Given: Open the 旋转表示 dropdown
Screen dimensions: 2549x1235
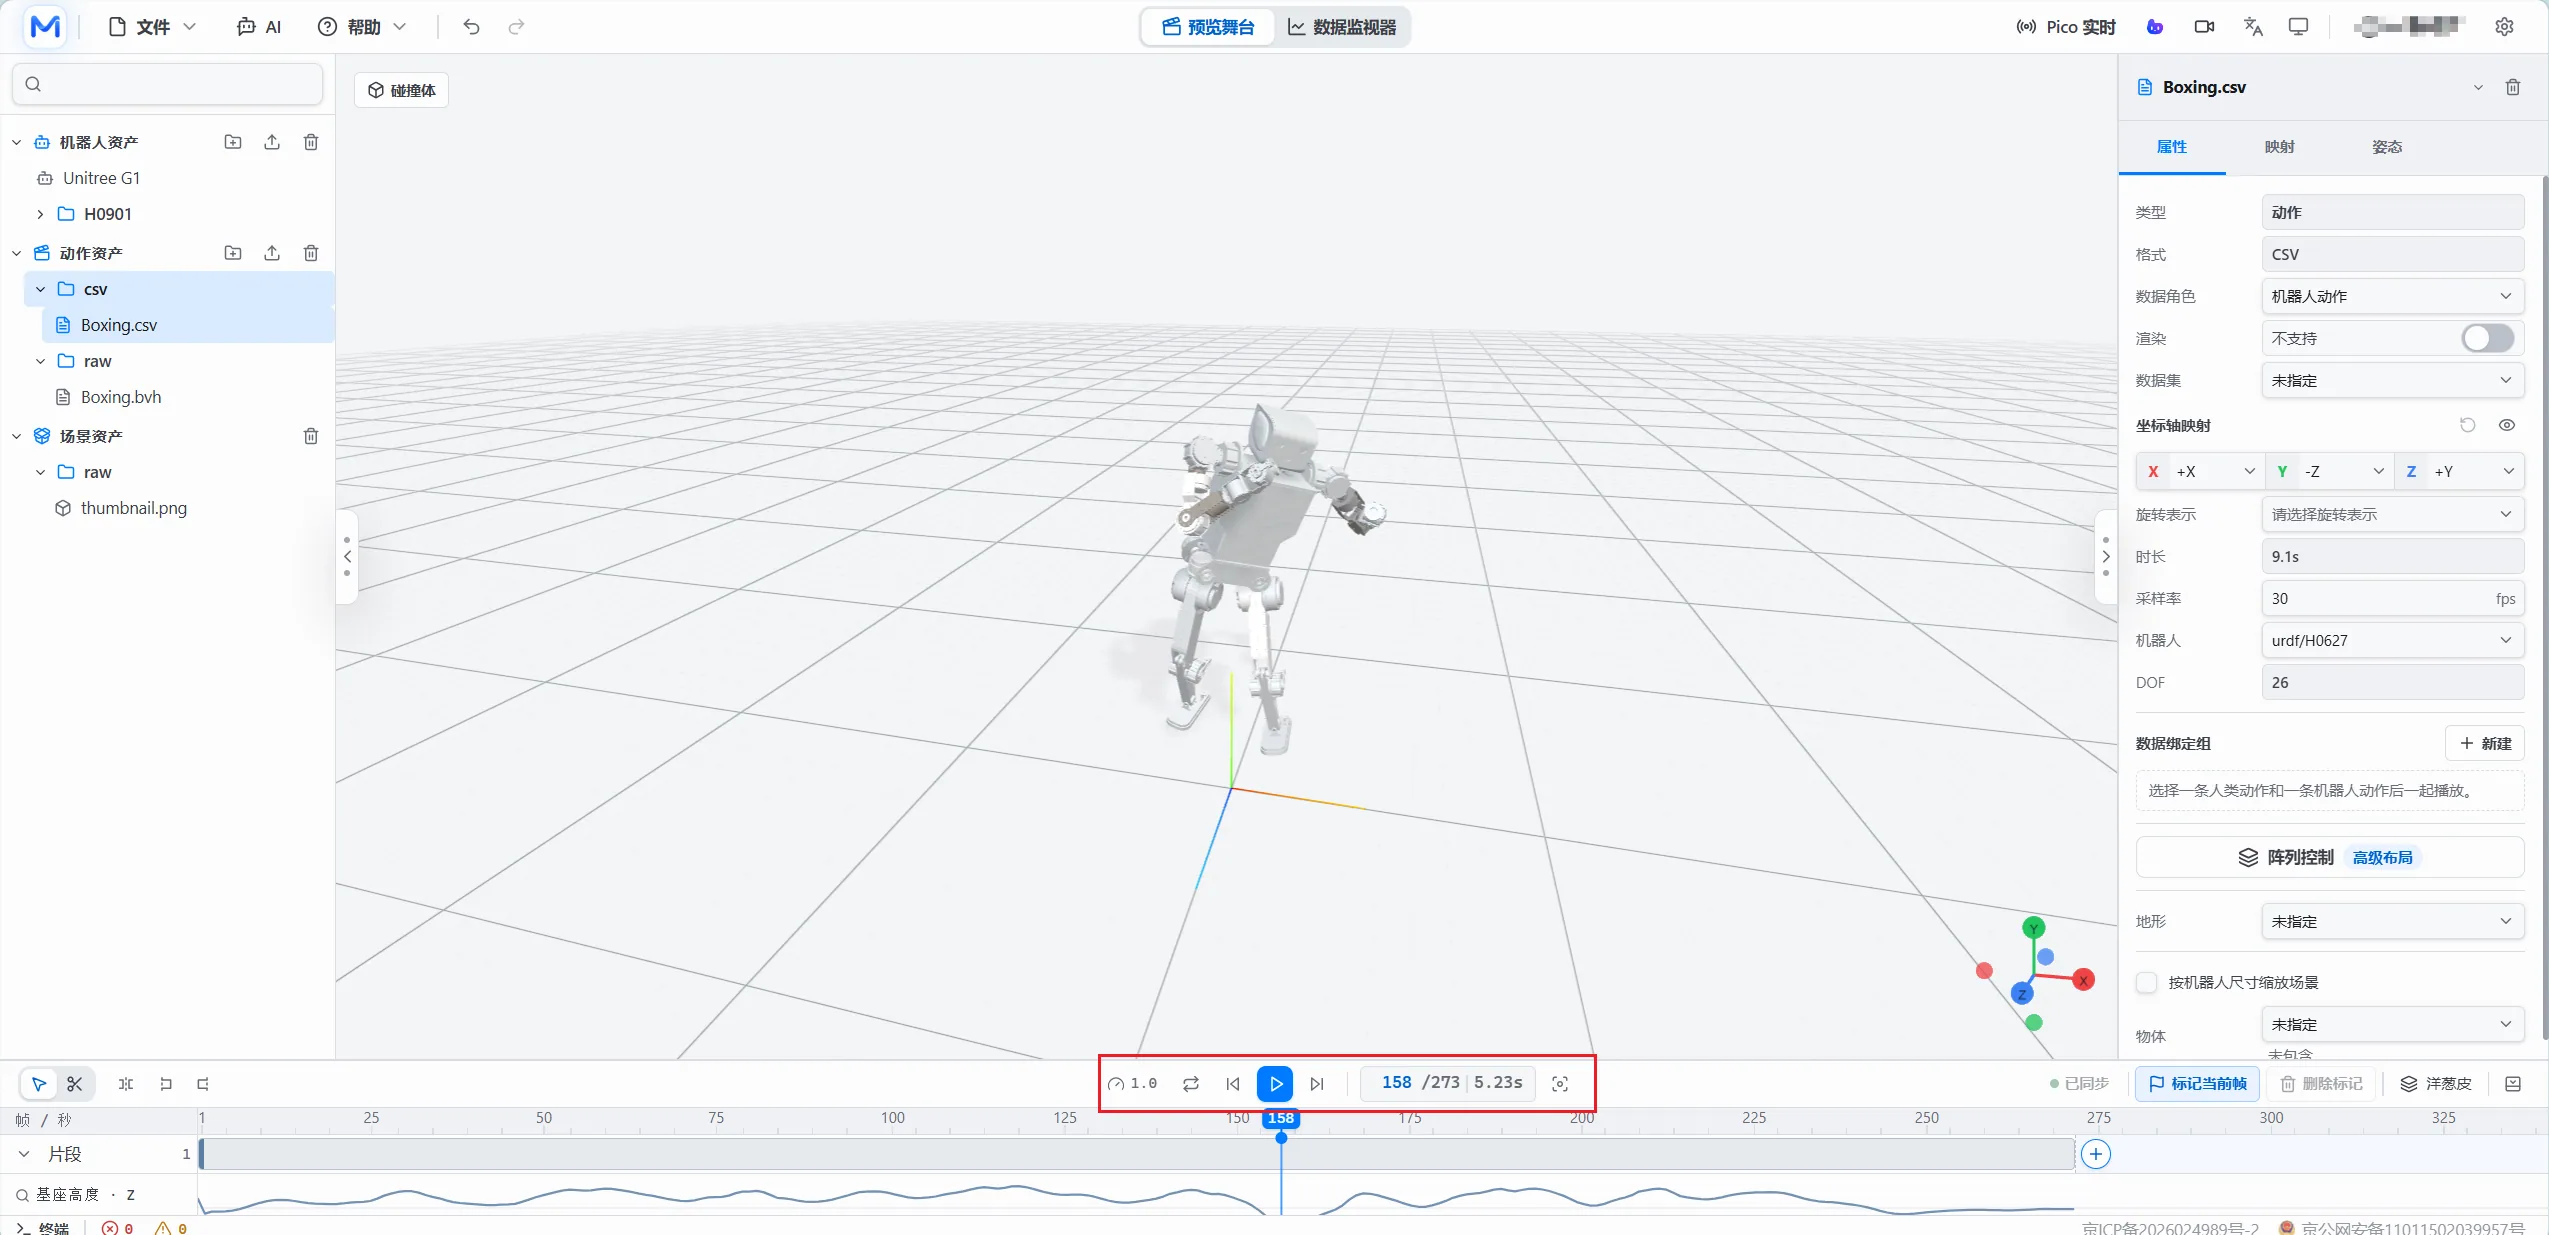Looking at the screenshot, I should pos(2392,514).
